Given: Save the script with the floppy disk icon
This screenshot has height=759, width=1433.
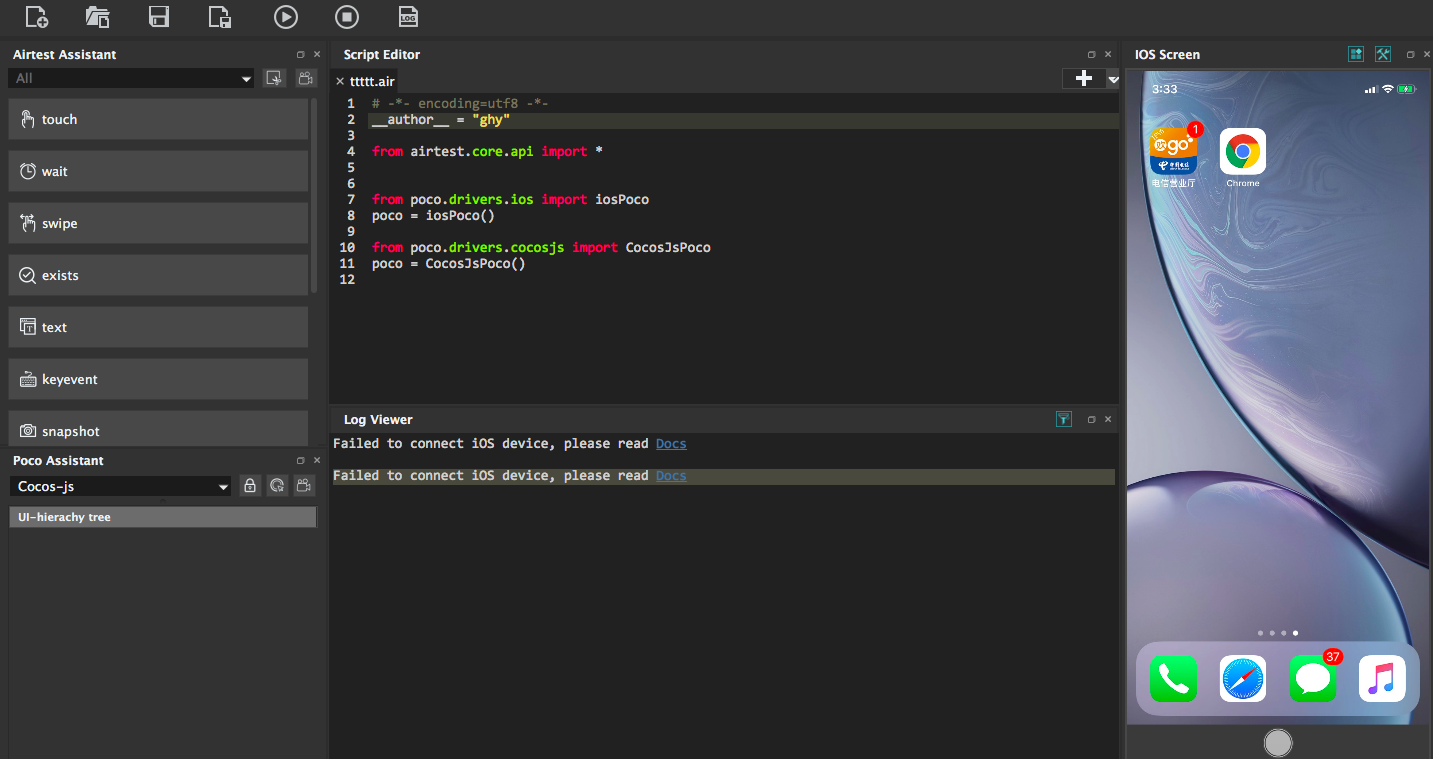Looking at the screenshot, I should 158,16.
